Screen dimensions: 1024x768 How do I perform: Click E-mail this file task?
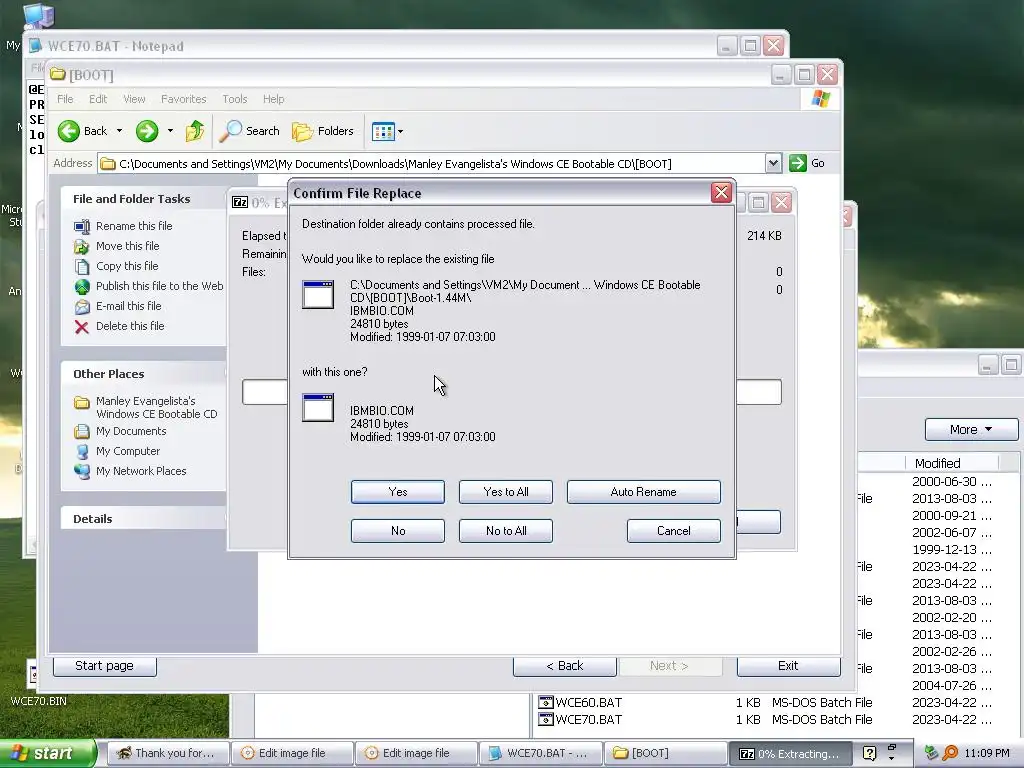[x=128, y=306]
